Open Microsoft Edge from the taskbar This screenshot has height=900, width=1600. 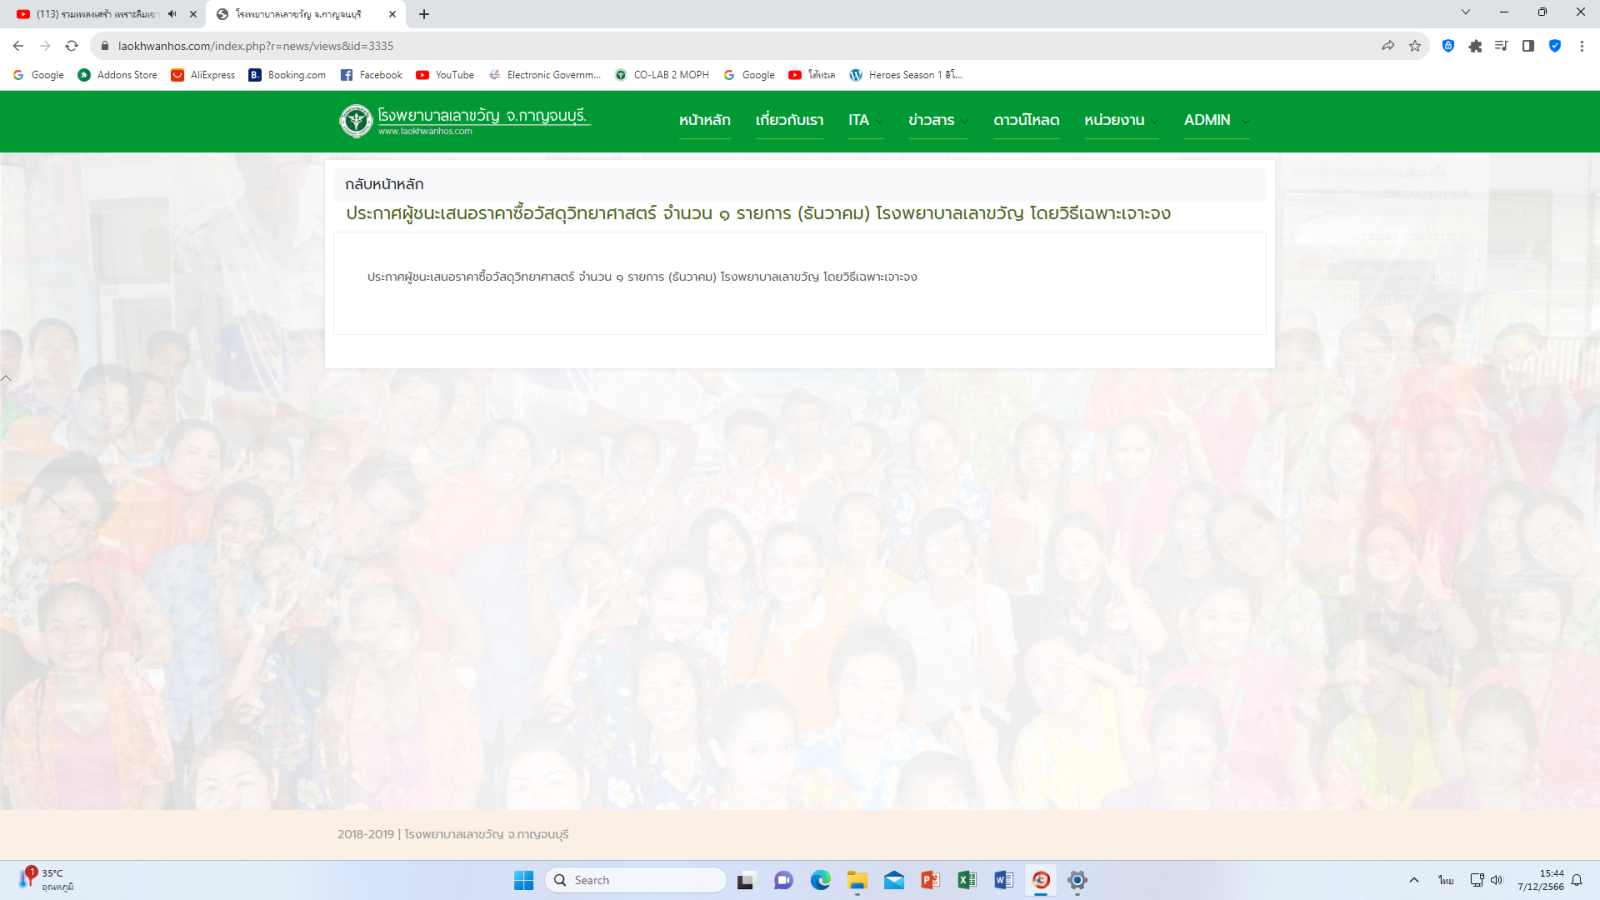coord(821,880)
